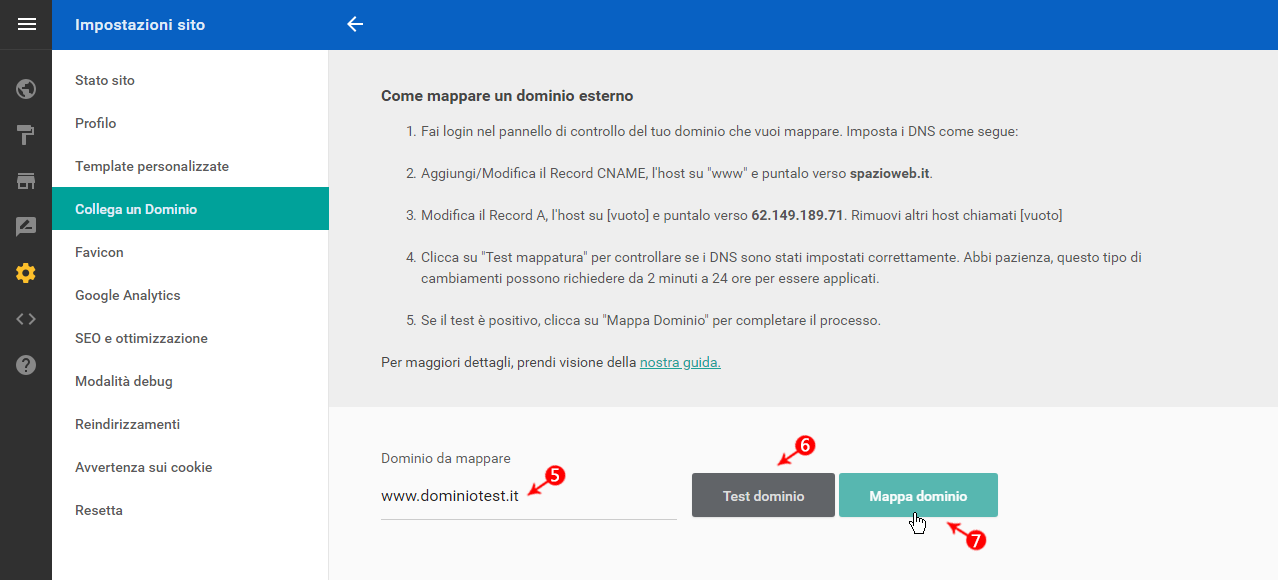Open Avvertenza sui cookie settings
This screenshot has width=1278, height=580.
[x=143, y=467]
